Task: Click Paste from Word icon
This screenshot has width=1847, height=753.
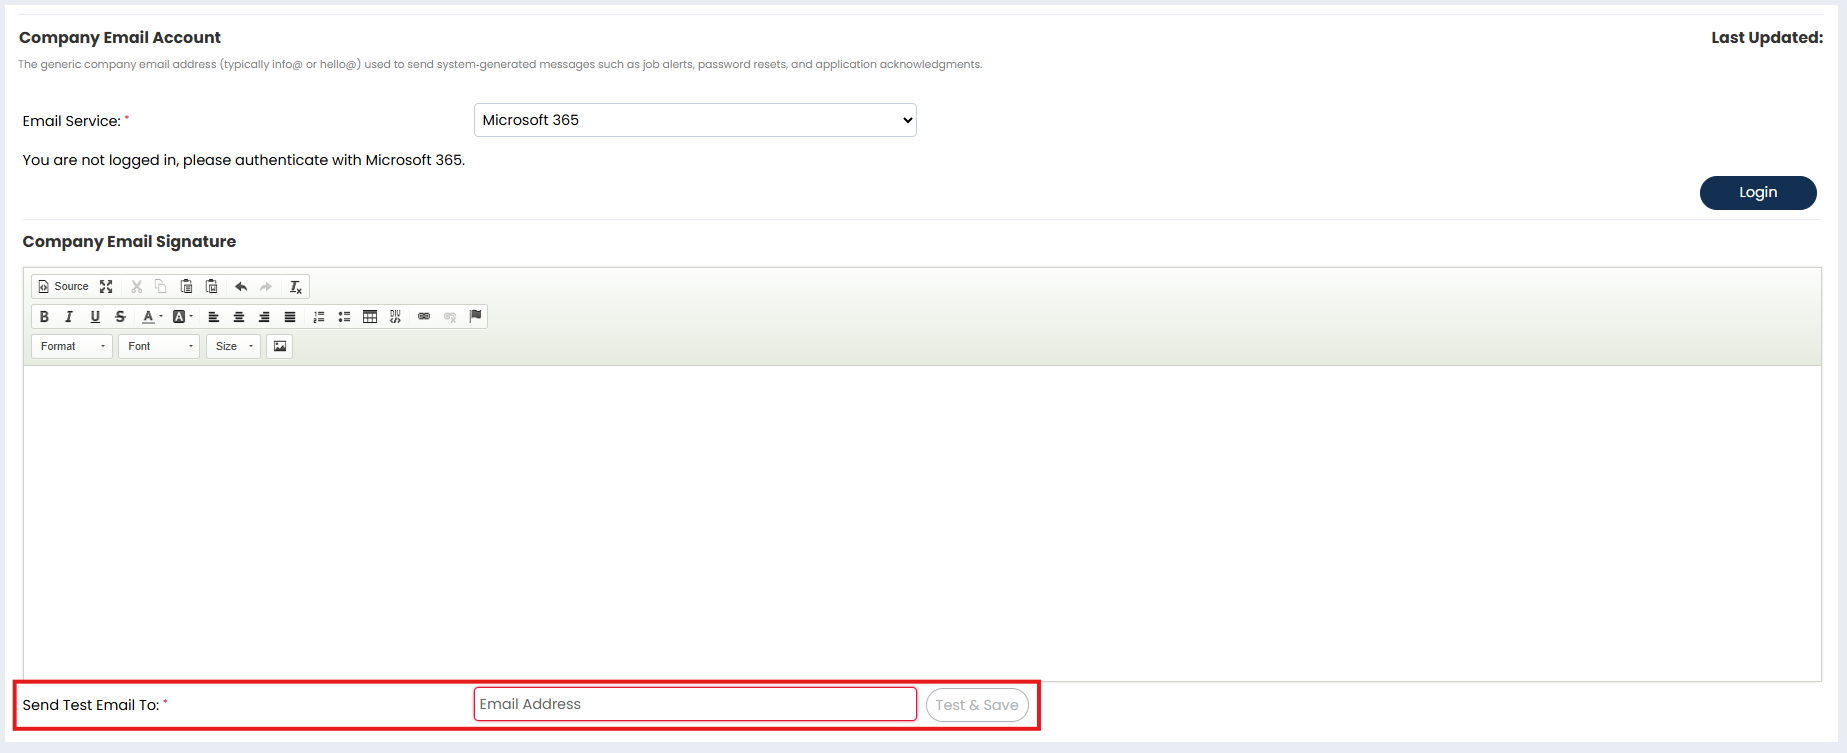Action: (212, 286)
